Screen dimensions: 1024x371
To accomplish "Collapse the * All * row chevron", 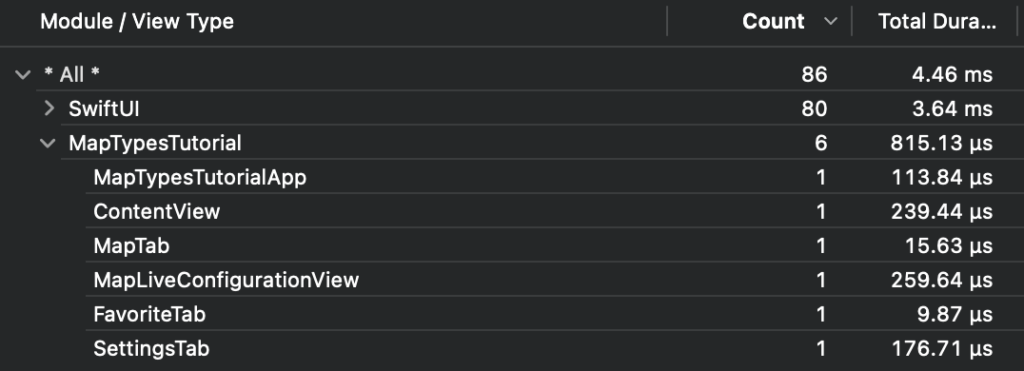I will click(x=23, y=74).
